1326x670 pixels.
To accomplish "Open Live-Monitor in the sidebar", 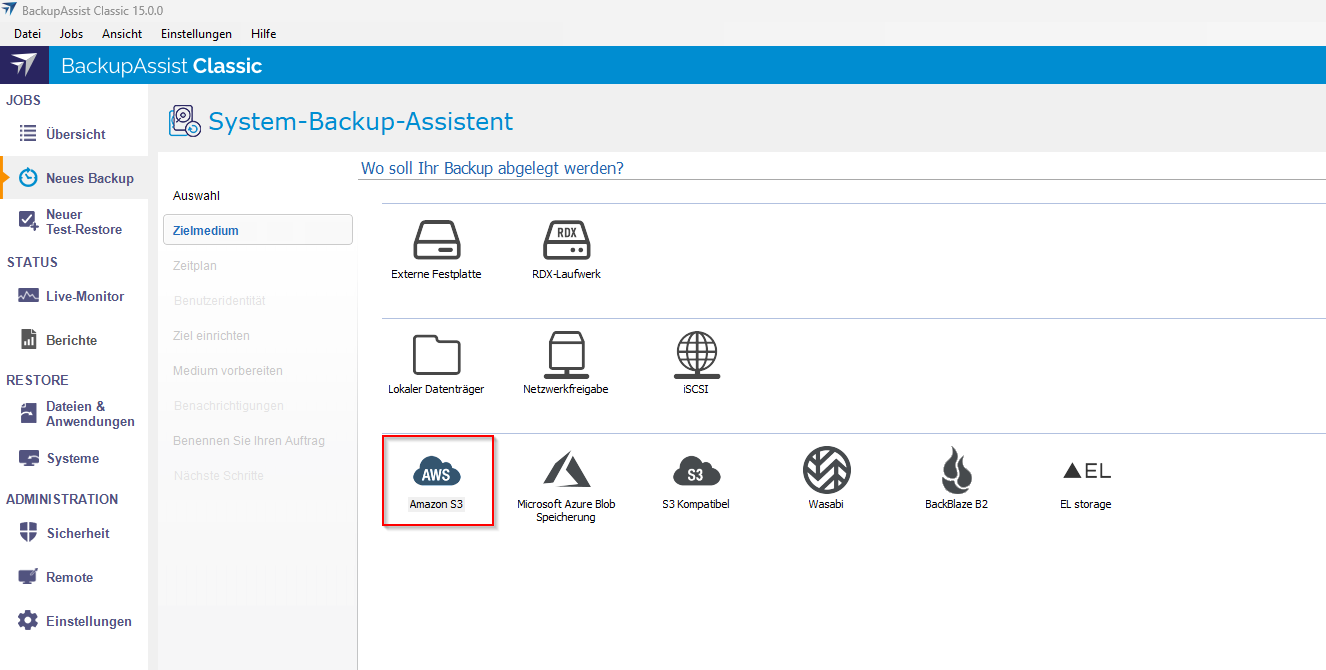I will 84,296.
